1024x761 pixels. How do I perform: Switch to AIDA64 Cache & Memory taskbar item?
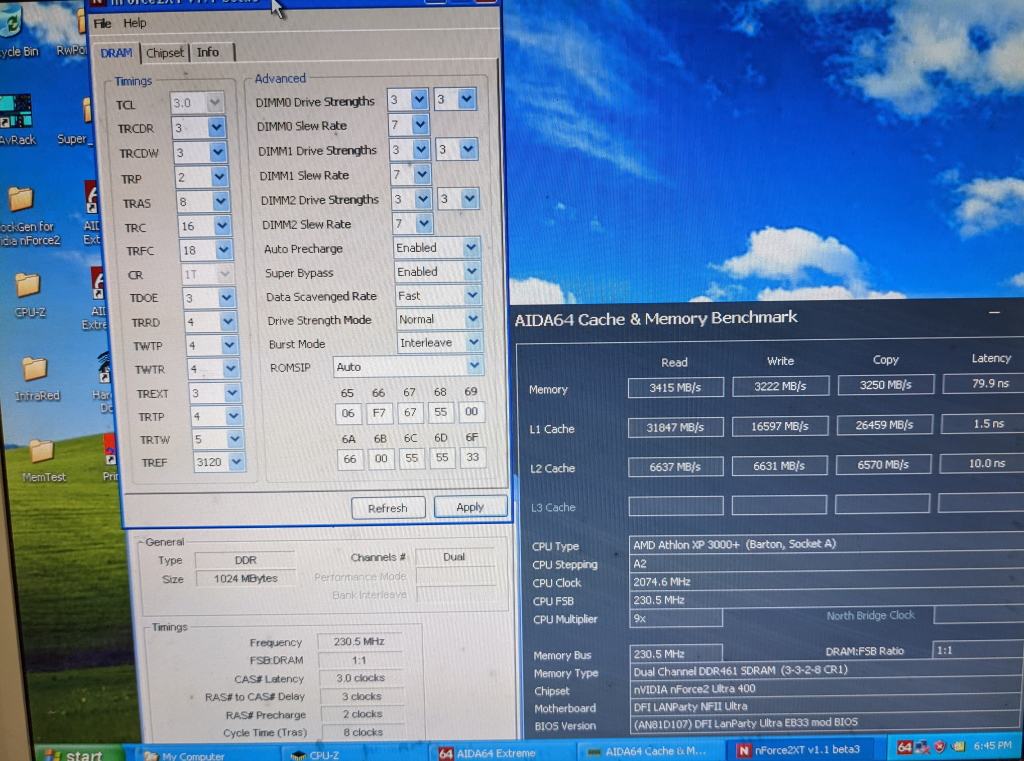(648, 751)
